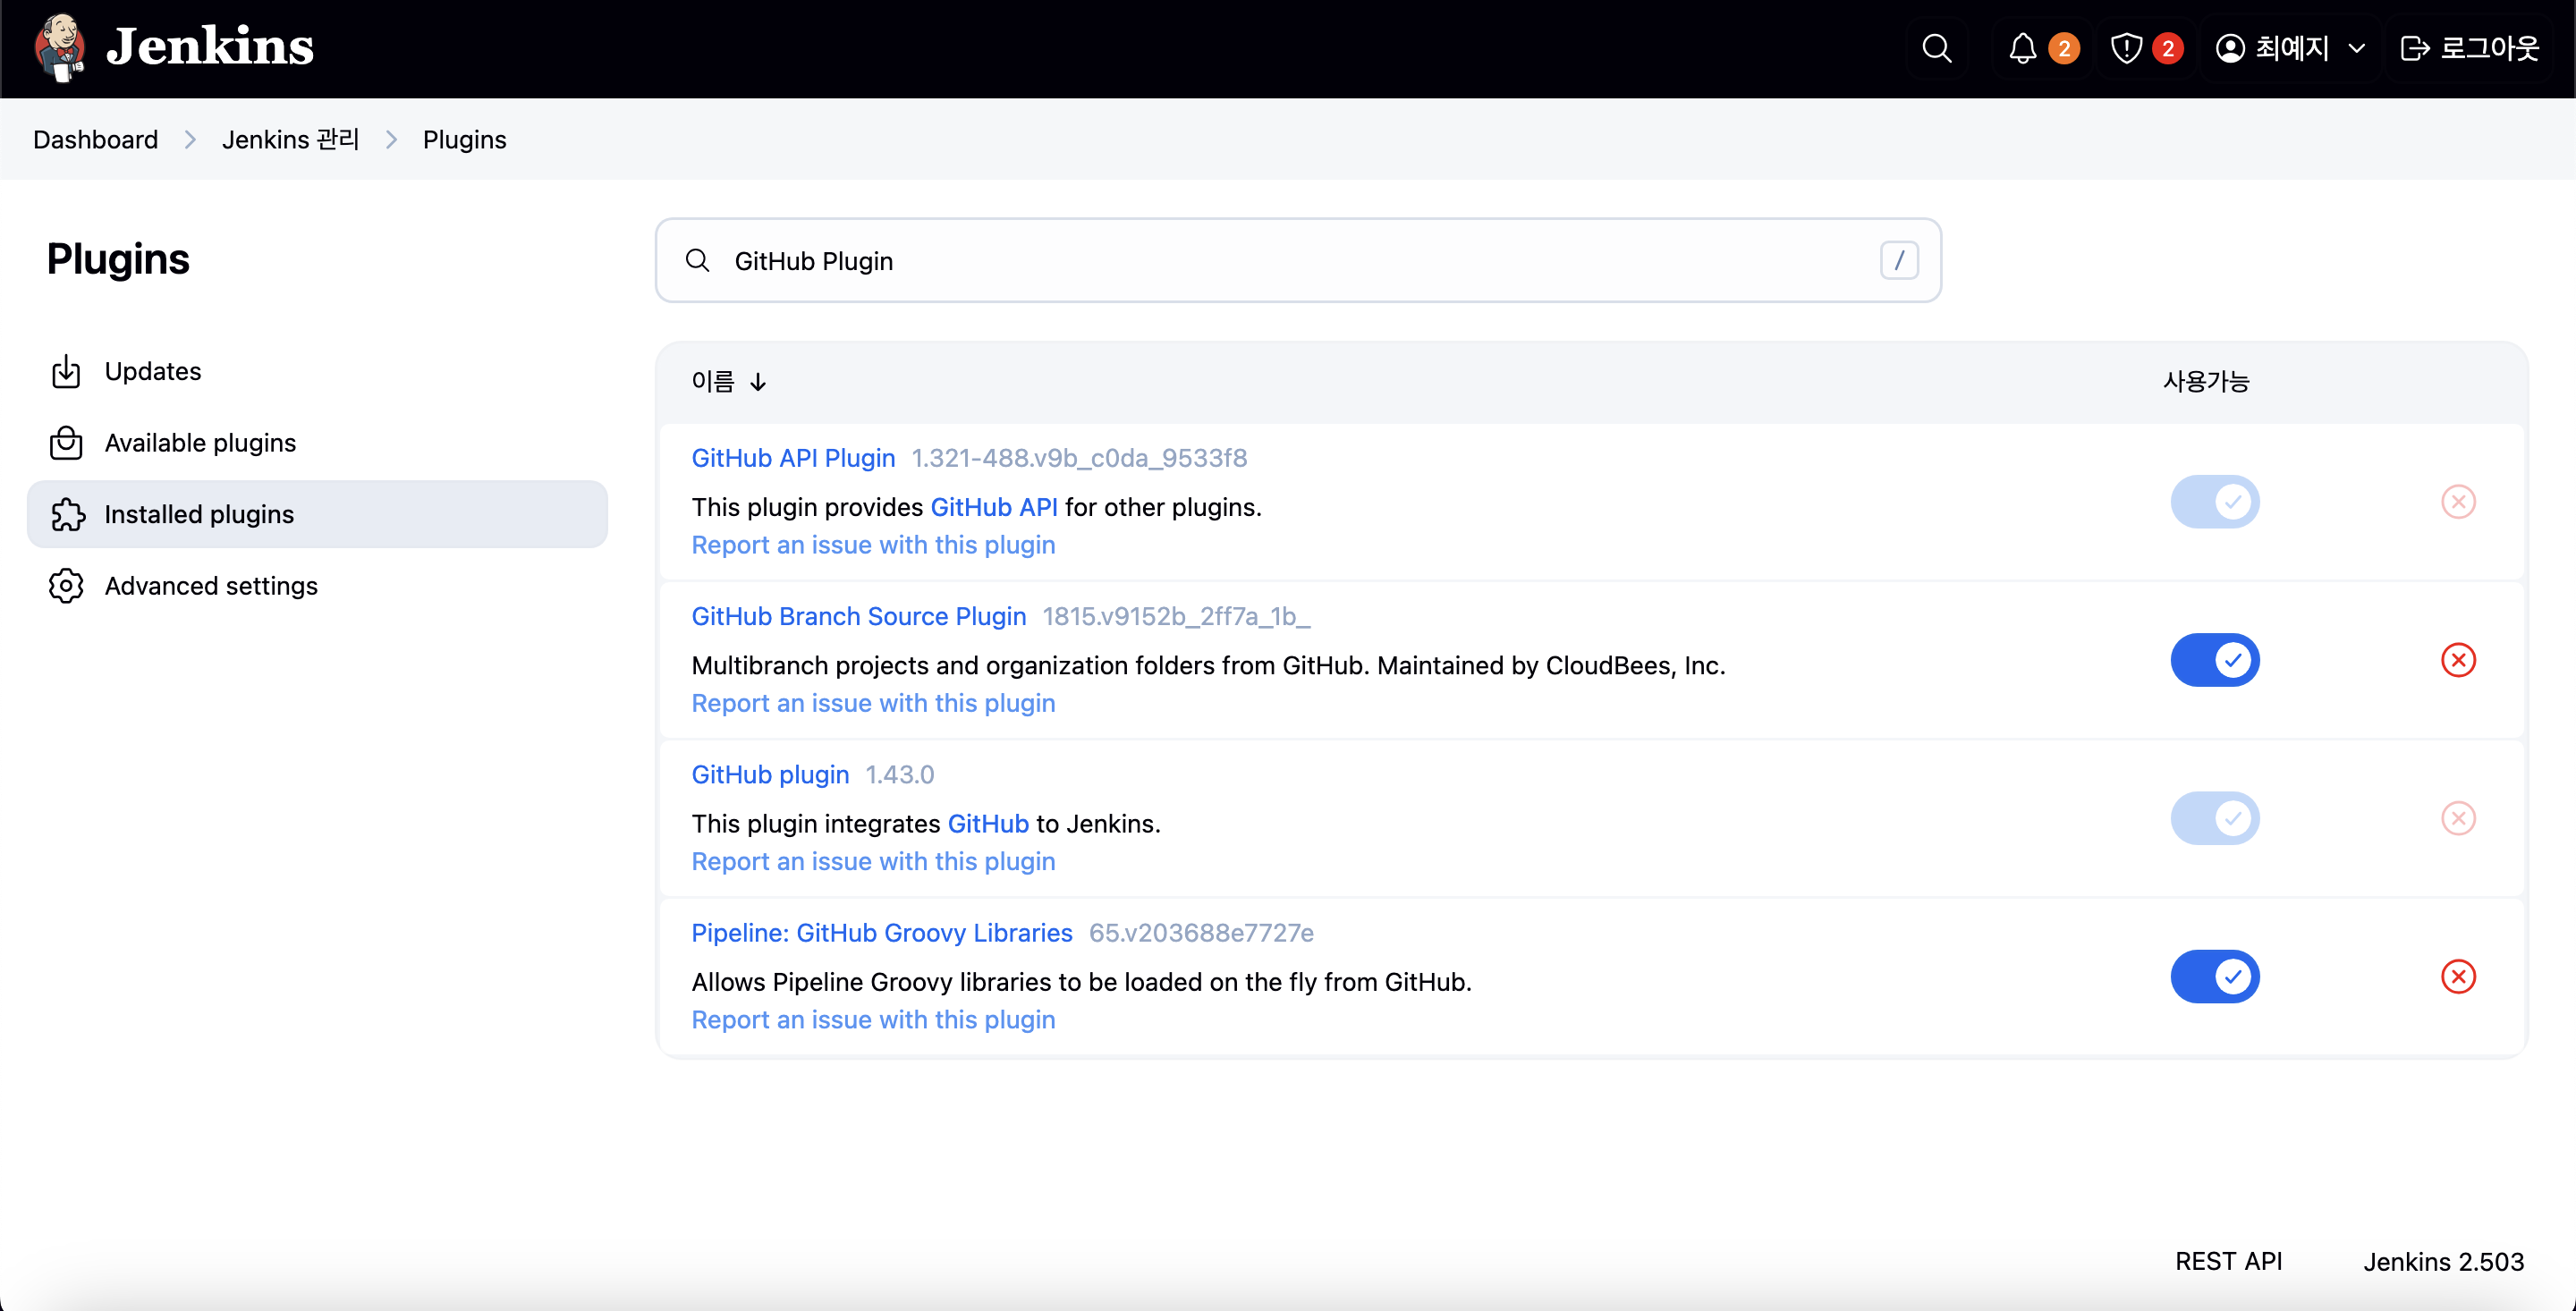Report an issue for GitHub plugin
Image resolution: width=2576 pixels, height=1311 pixels.
tap(873, 860)
